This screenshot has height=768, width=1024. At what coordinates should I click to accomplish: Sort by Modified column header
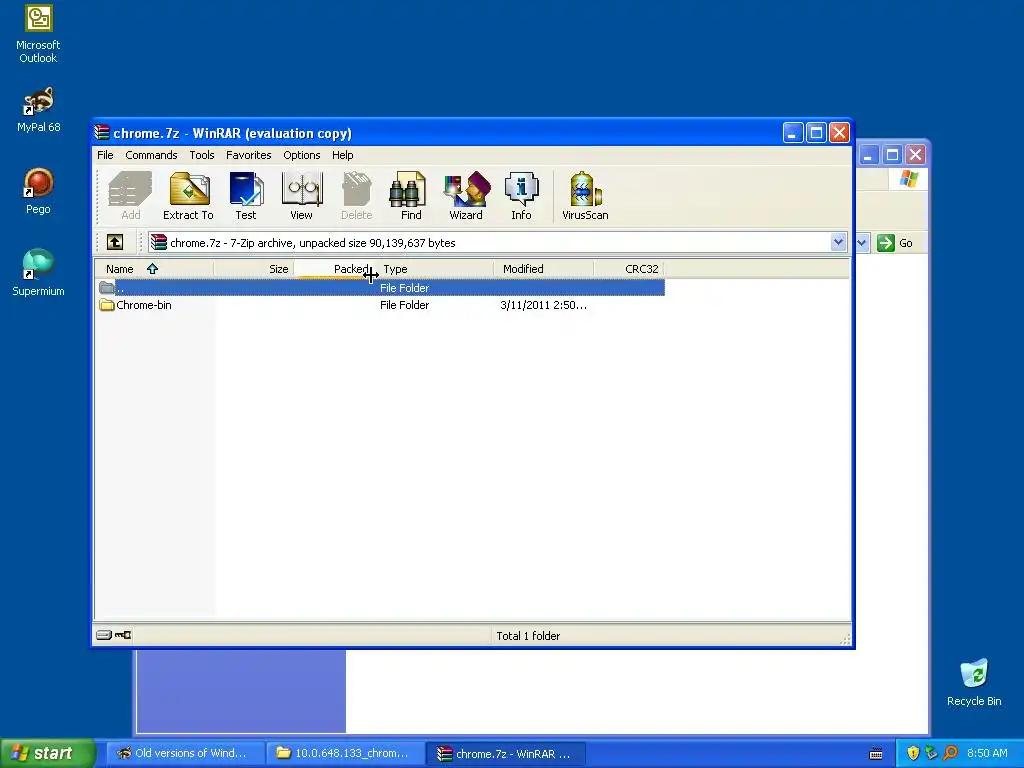(543, 268)
